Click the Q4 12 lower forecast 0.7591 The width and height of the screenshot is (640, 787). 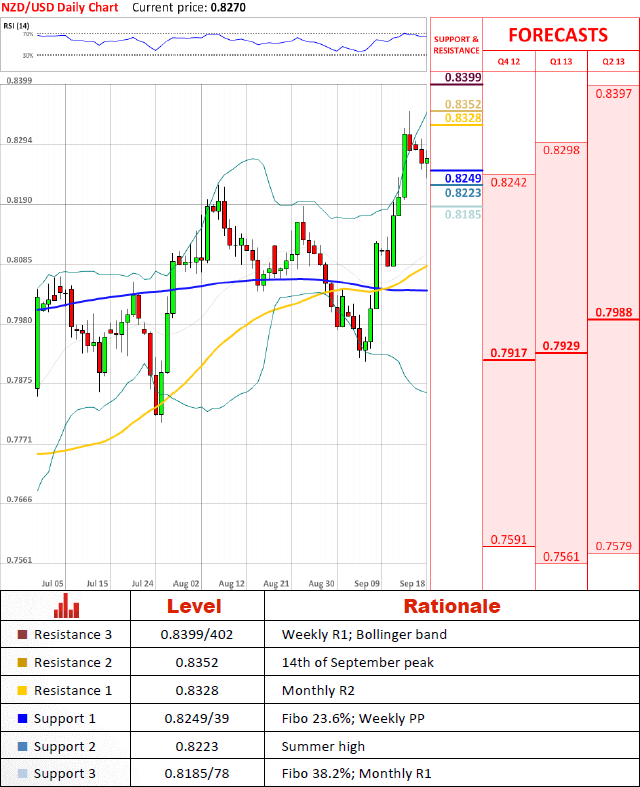pyautogui.click(x=508, y=540)
